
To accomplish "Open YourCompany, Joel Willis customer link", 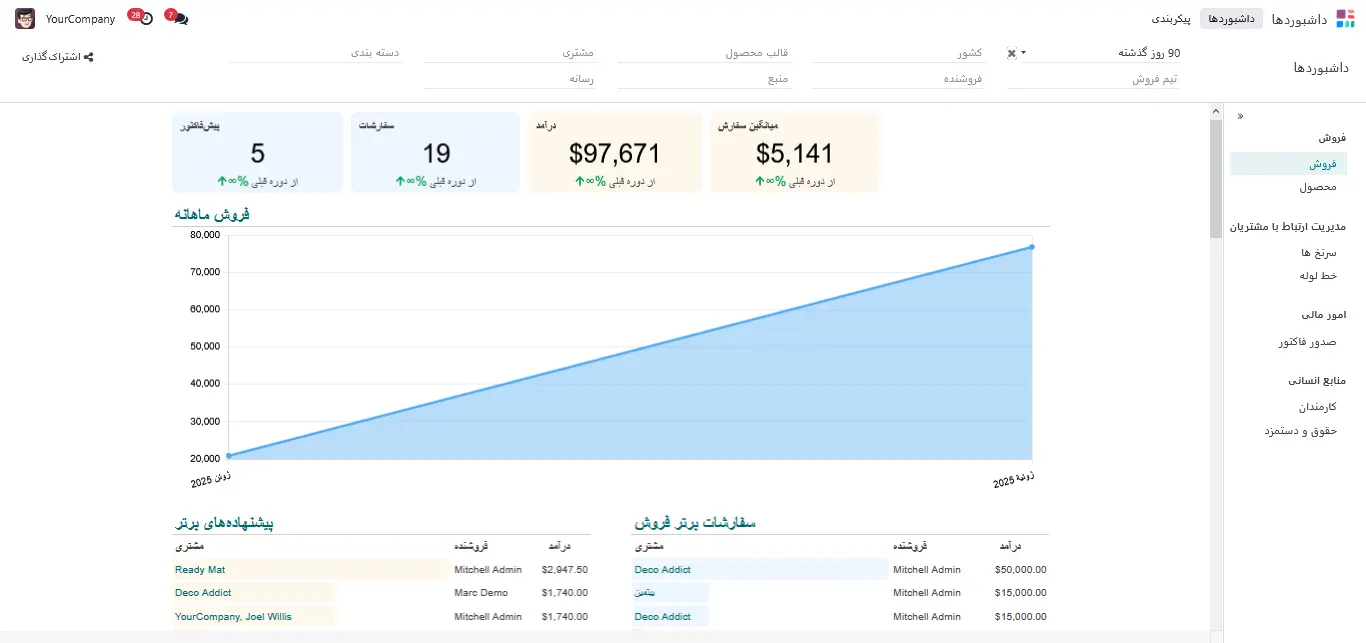I will click(x=233, y=617).
